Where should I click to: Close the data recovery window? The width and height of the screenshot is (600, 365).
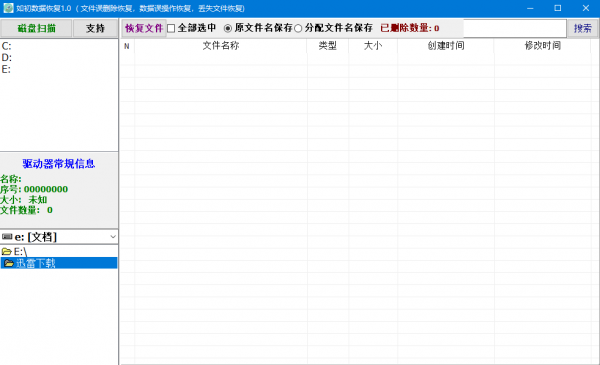coord(586,8)
